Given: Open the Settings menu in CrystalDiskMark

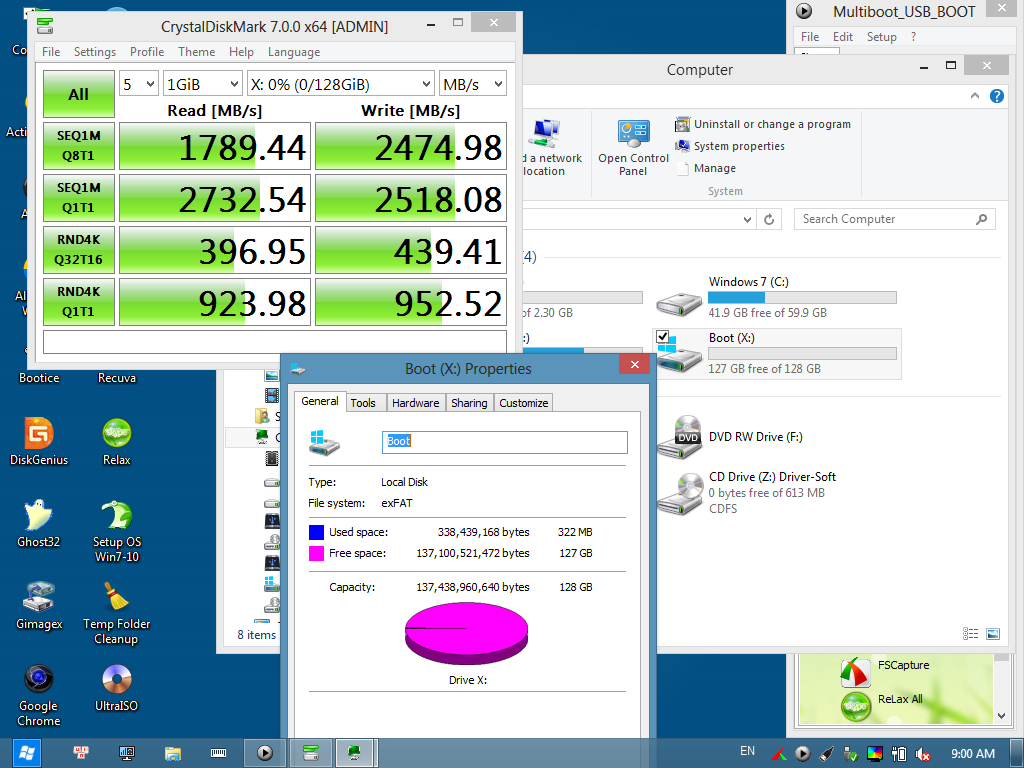Looking at the screenshot, I should (x=95, y=52).
